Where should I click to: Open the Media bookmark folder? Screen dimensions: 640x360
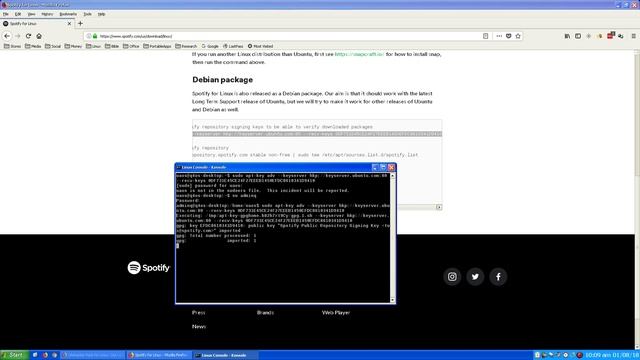click(x=33, y=46)
